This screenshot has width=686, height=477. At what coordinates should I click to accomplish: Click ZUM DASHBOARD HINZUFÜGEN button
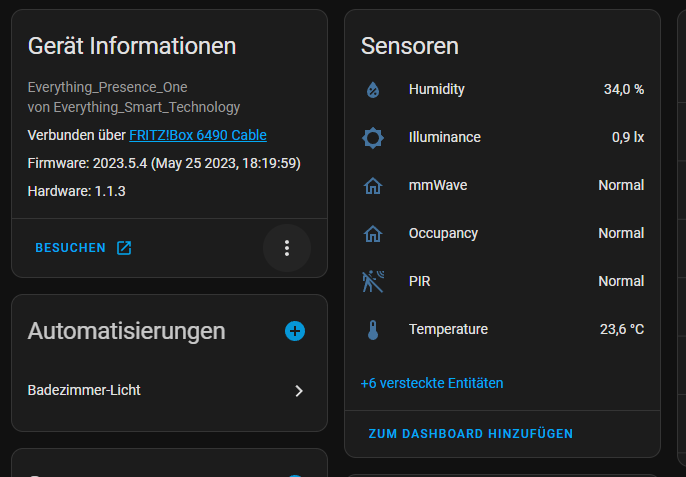click(x=471, y=434)
